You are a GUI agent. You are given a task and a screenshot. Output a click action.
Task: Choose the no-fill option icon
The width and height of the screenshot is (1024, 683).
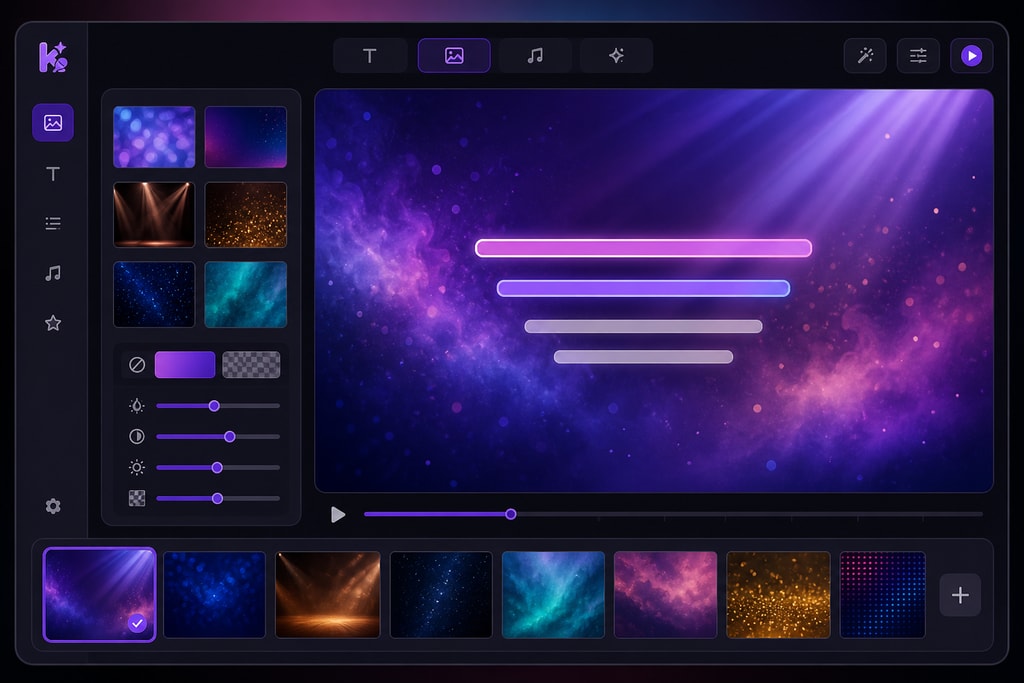136,364
